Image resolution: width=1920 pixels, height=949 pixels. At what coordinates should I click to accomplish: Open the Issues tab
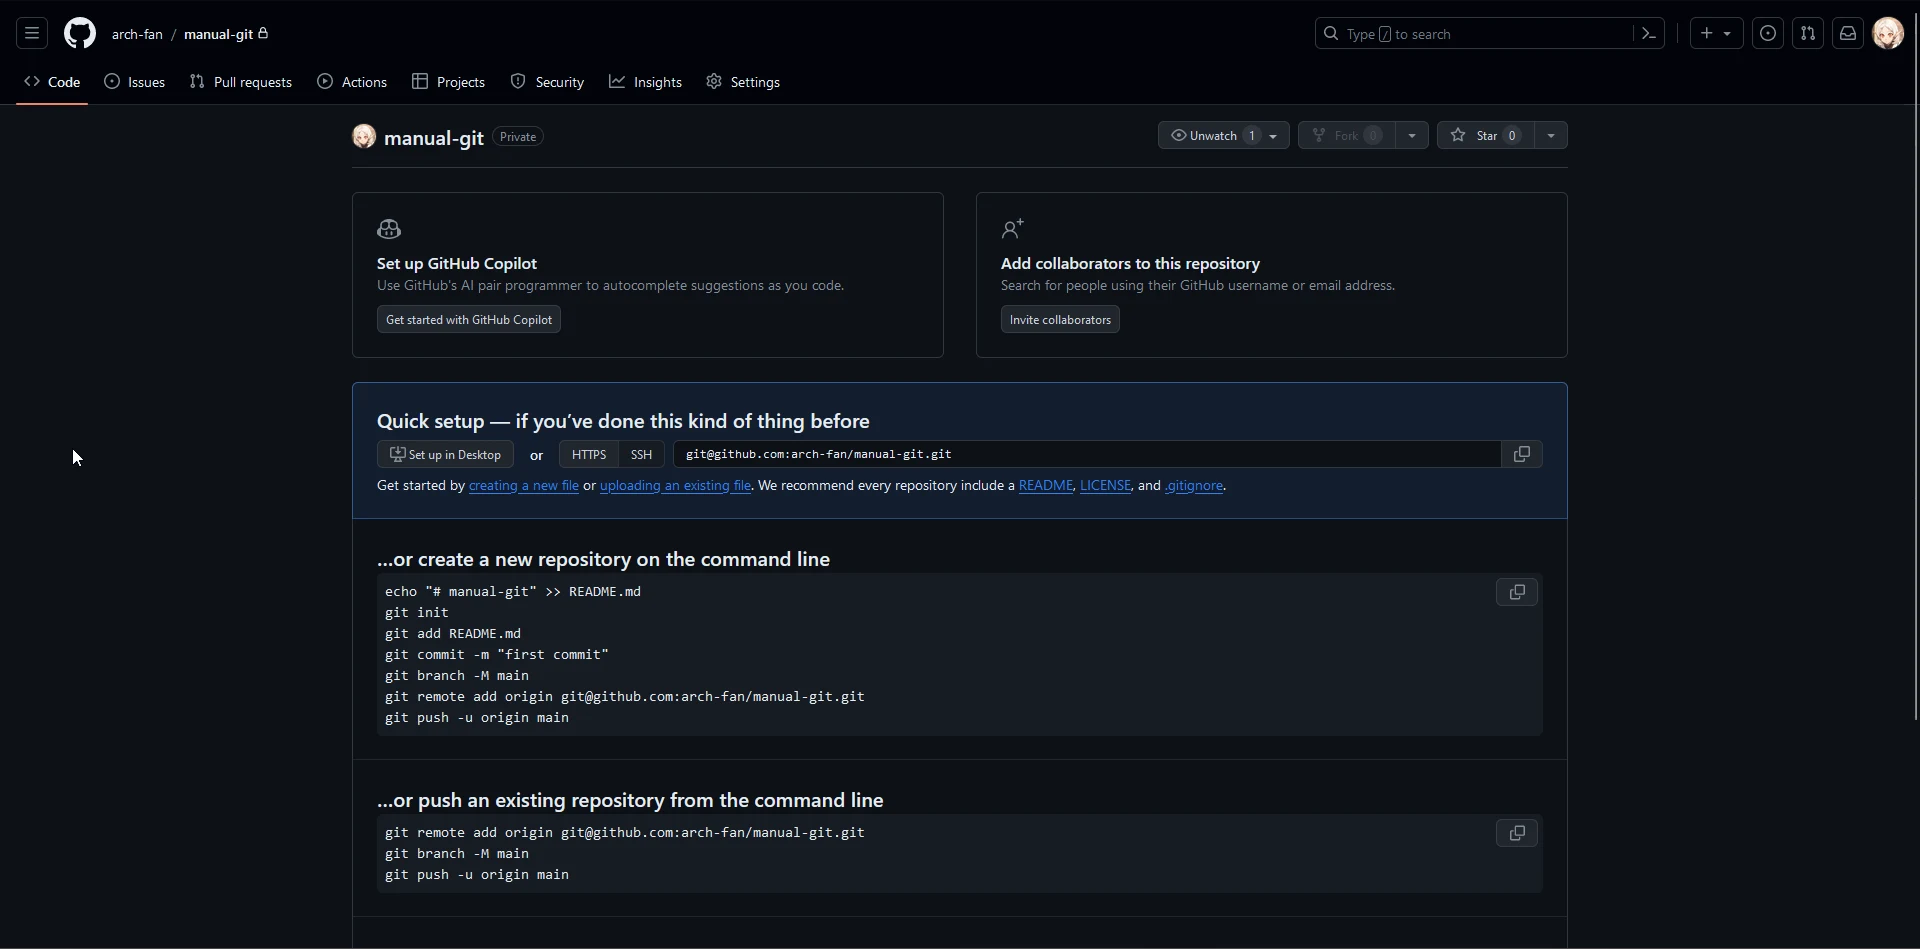(135, 82)
